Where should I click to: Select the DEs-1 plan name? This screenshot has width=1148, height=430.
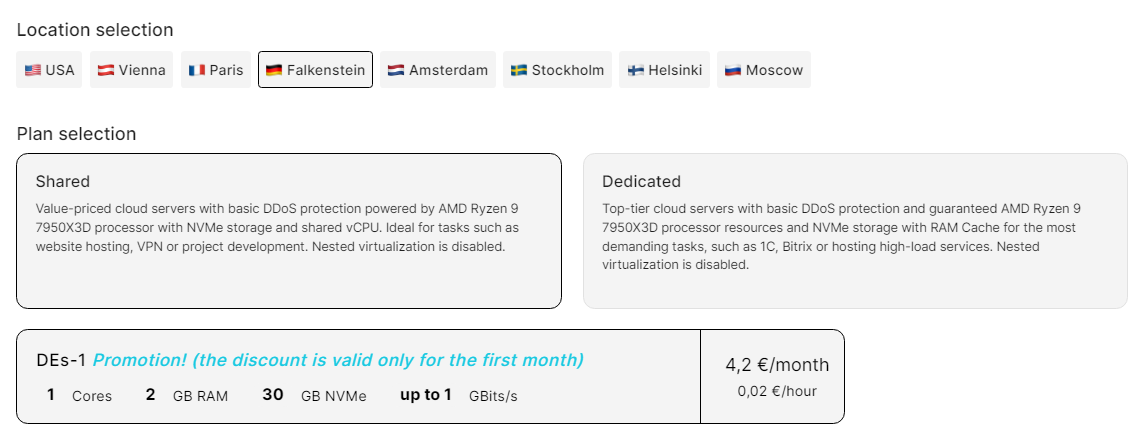click(61, 360)
